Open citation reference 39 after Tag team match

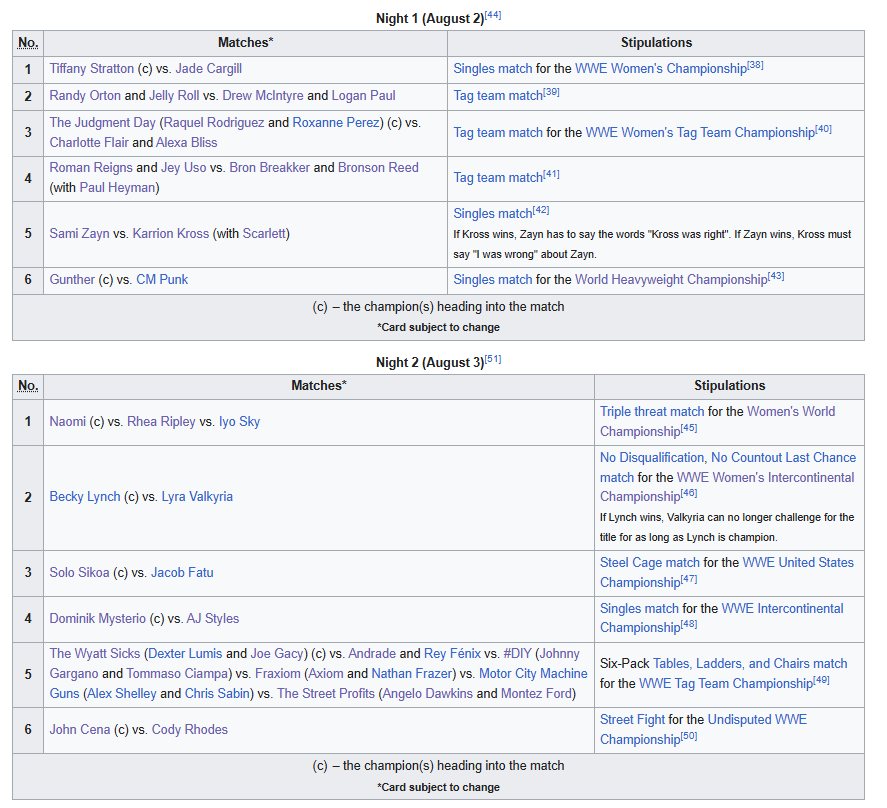point(552,92)
